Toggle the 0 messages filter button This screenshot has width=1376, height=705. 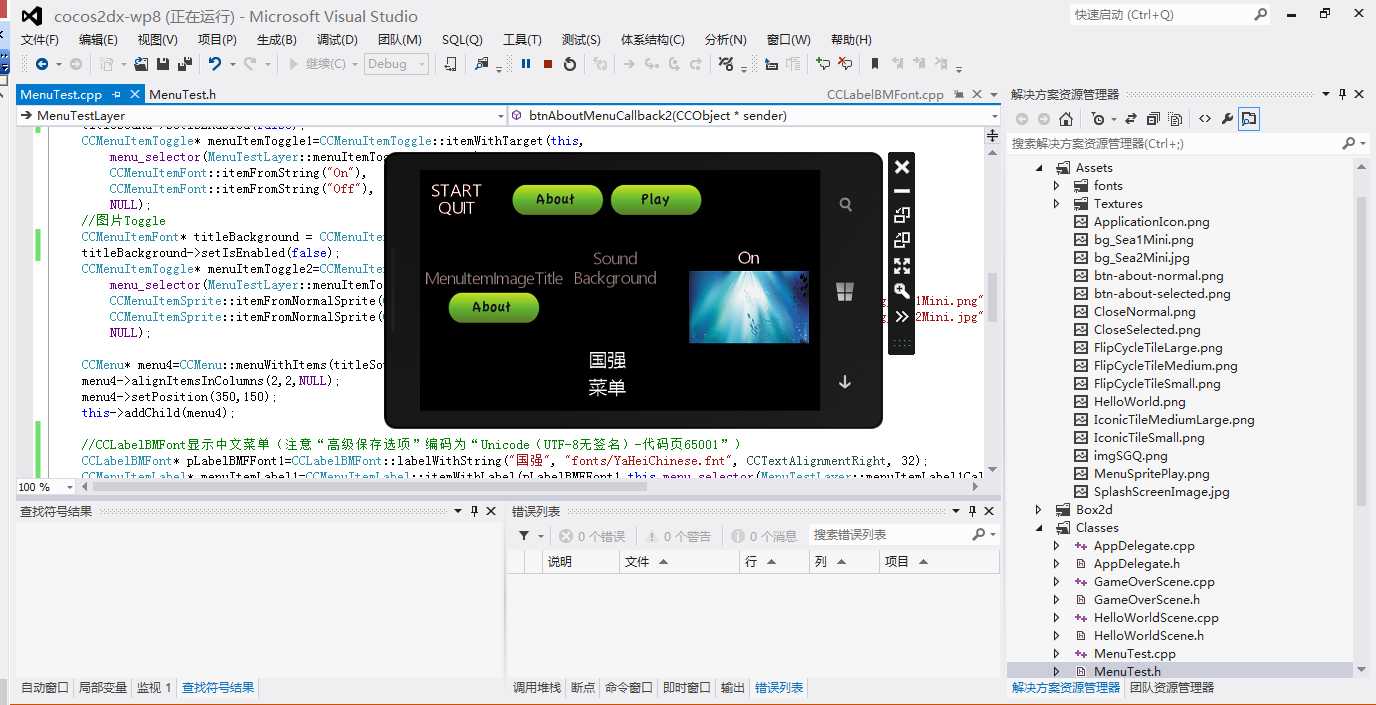coord(764,536)
